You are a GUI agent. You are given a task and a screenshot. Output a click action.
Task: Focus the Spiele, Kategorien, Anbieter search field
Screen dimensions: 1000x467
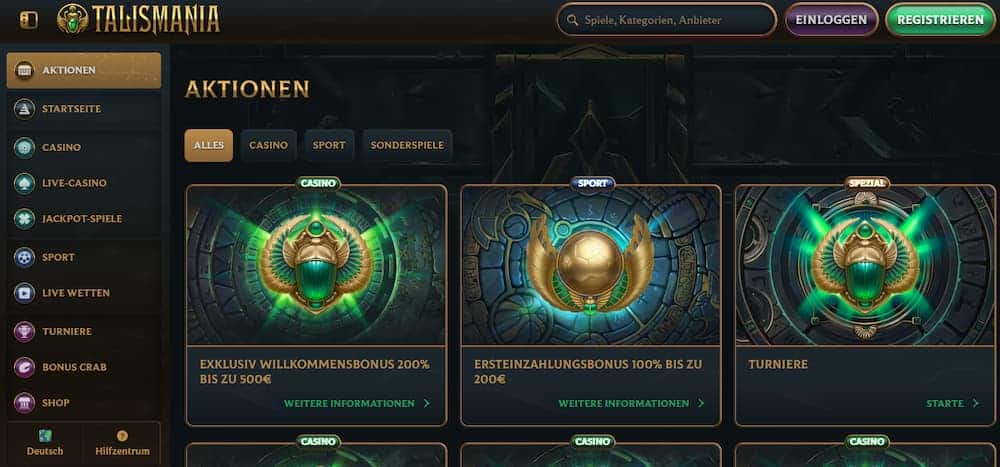(x=666, y=20)
